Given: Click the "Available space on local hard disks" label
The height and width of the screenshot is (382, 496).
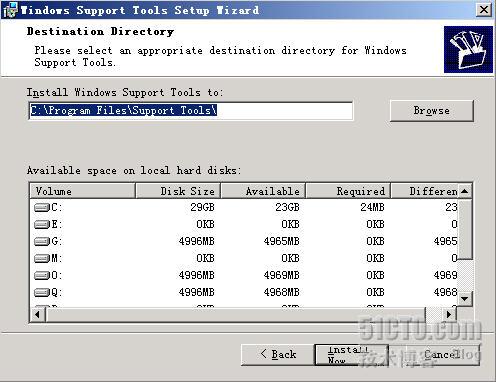Looking at the screenshot, I should (134, 170).
